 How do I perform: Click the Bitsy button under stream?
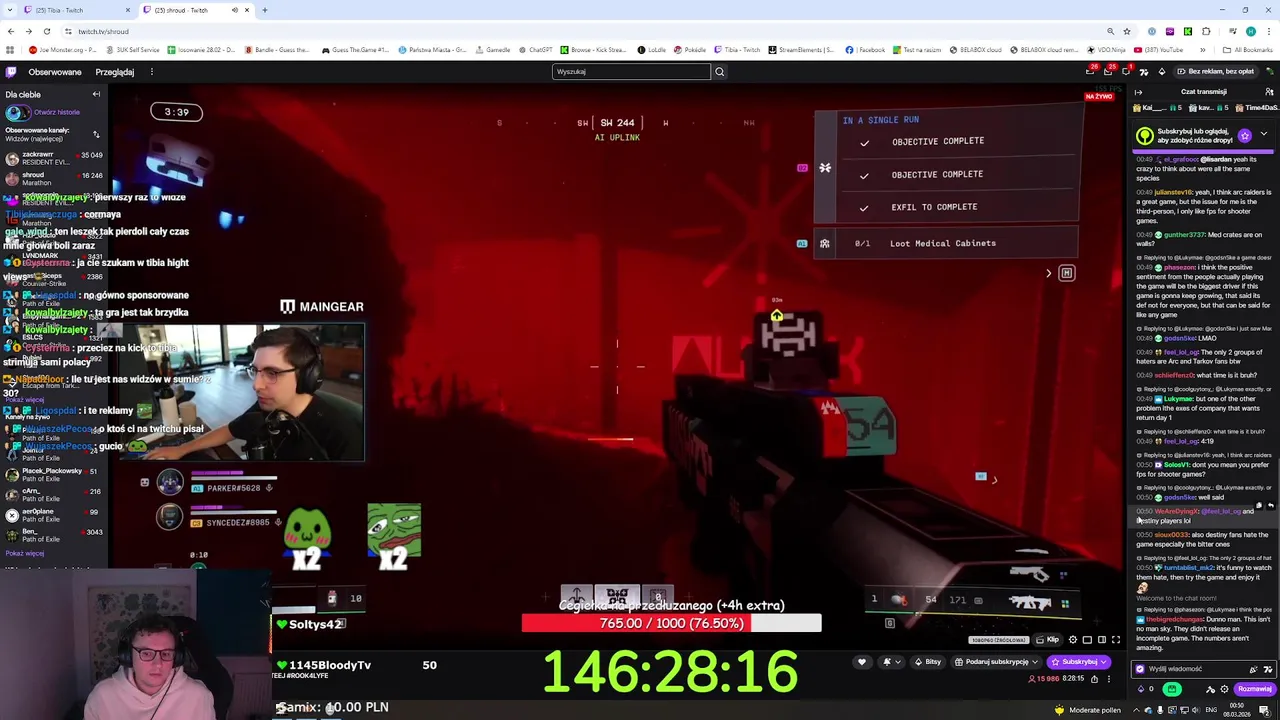click(928, 662)
